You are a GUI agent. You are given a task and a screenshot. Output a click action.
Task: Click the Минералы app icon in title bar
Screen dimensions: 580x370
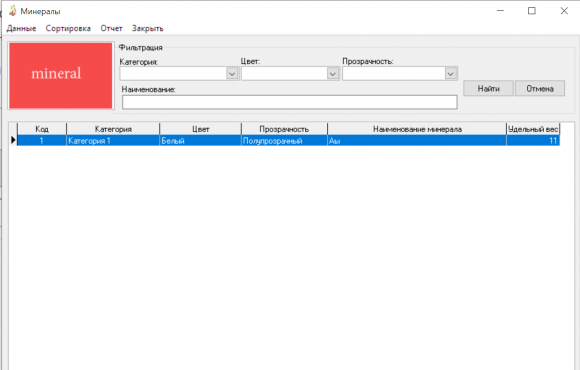click(x=13, y=11)
